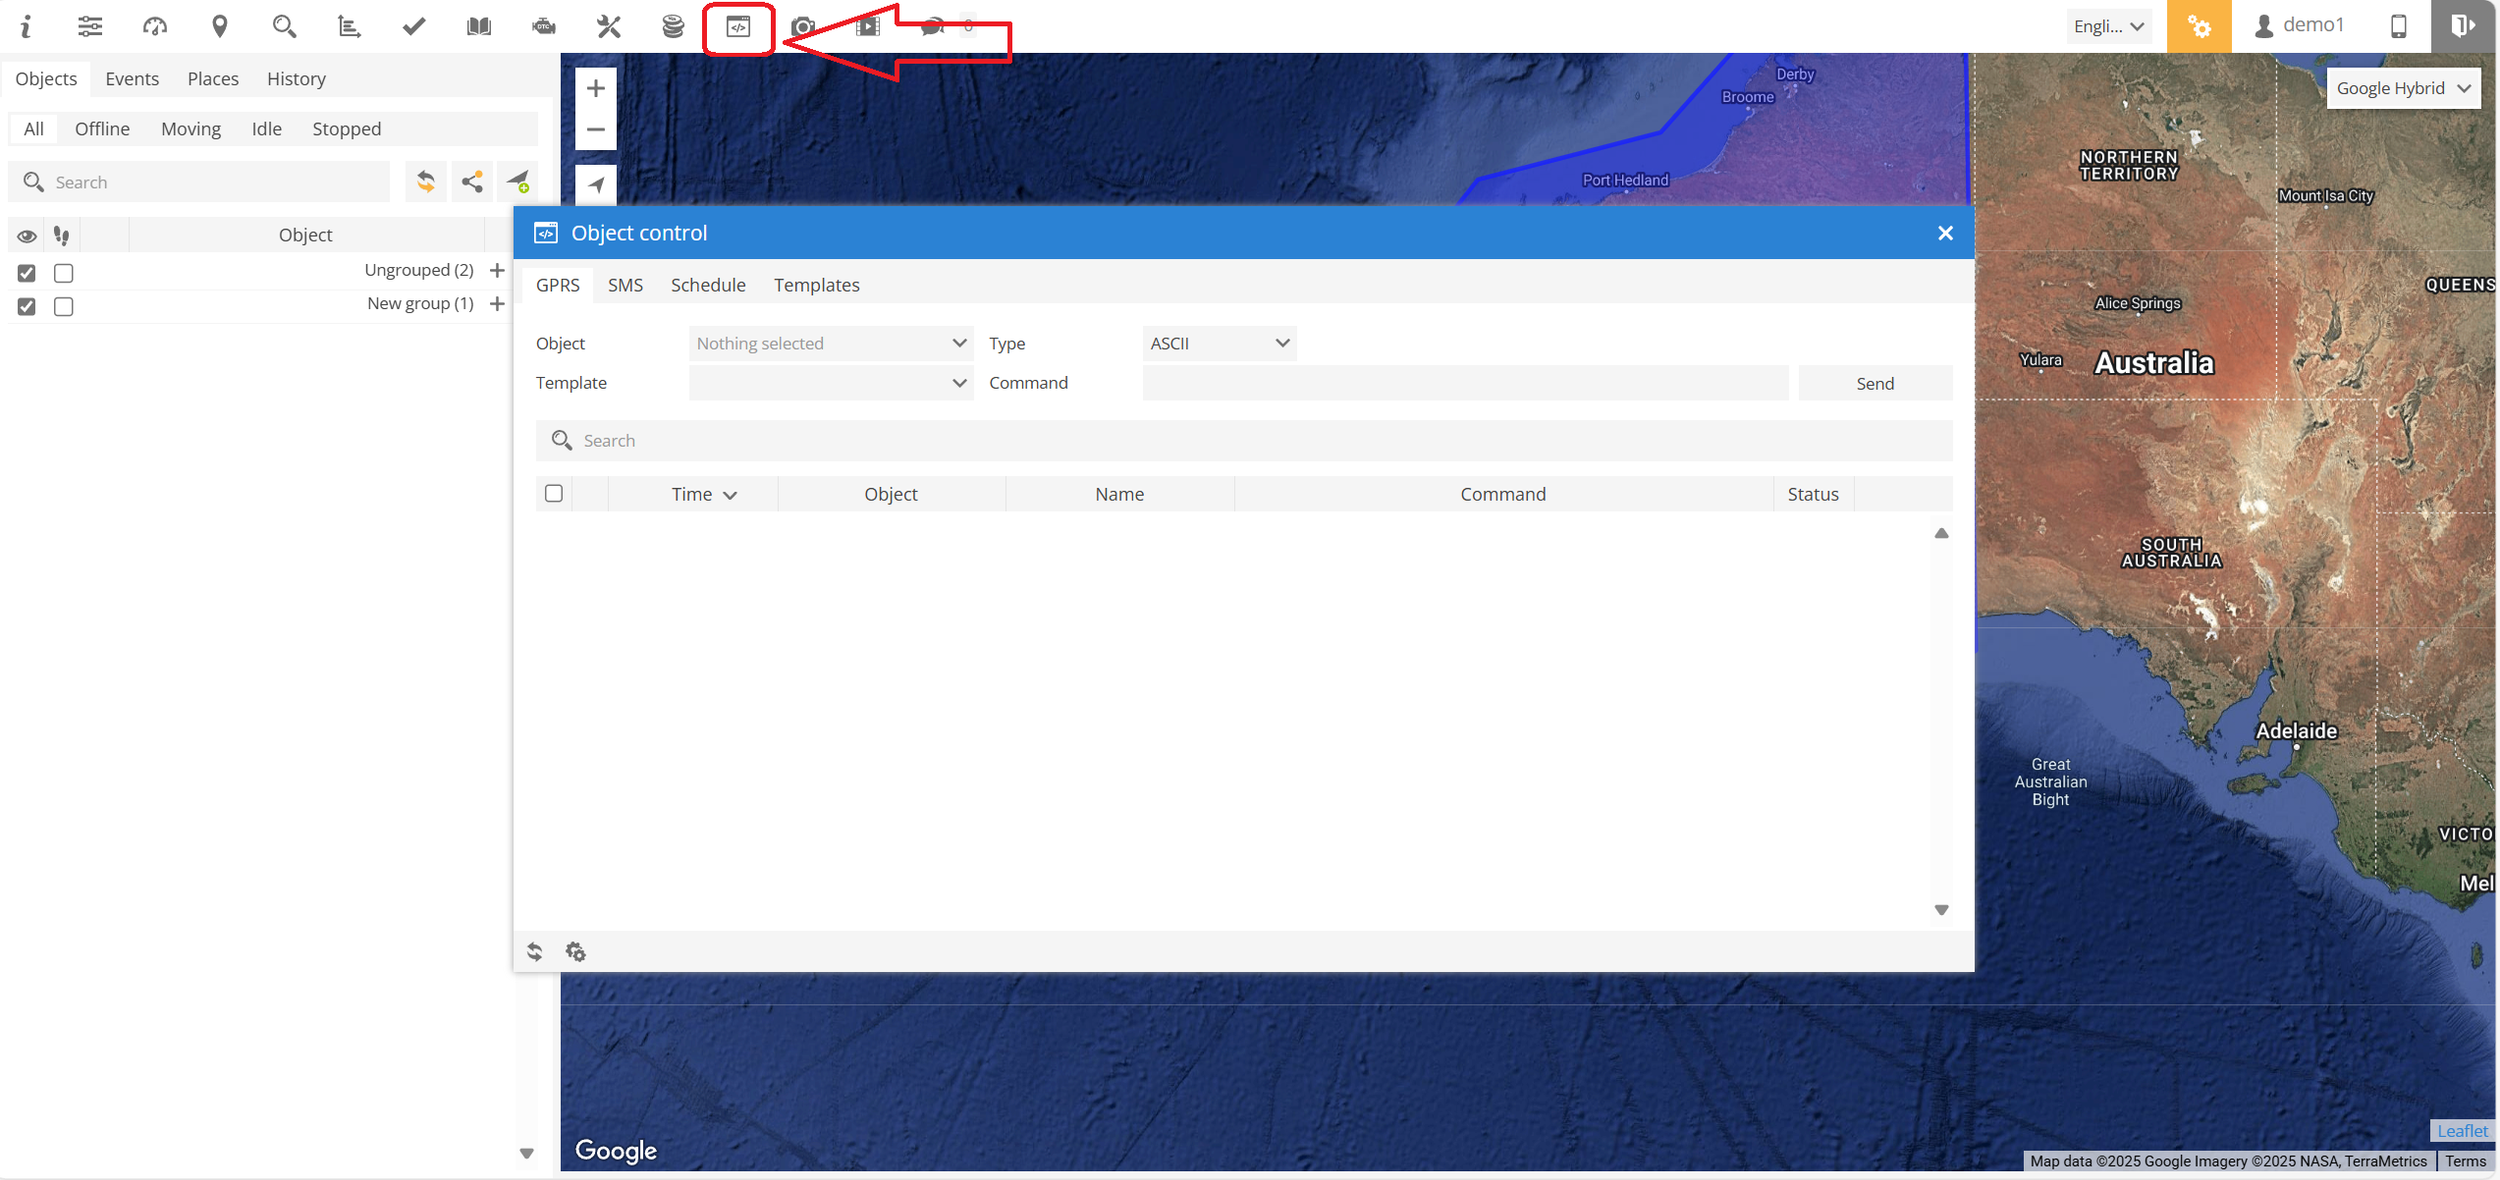Click the reload icon at dialog bottom
The image size is (2500, 1180).
pos(535,951)
